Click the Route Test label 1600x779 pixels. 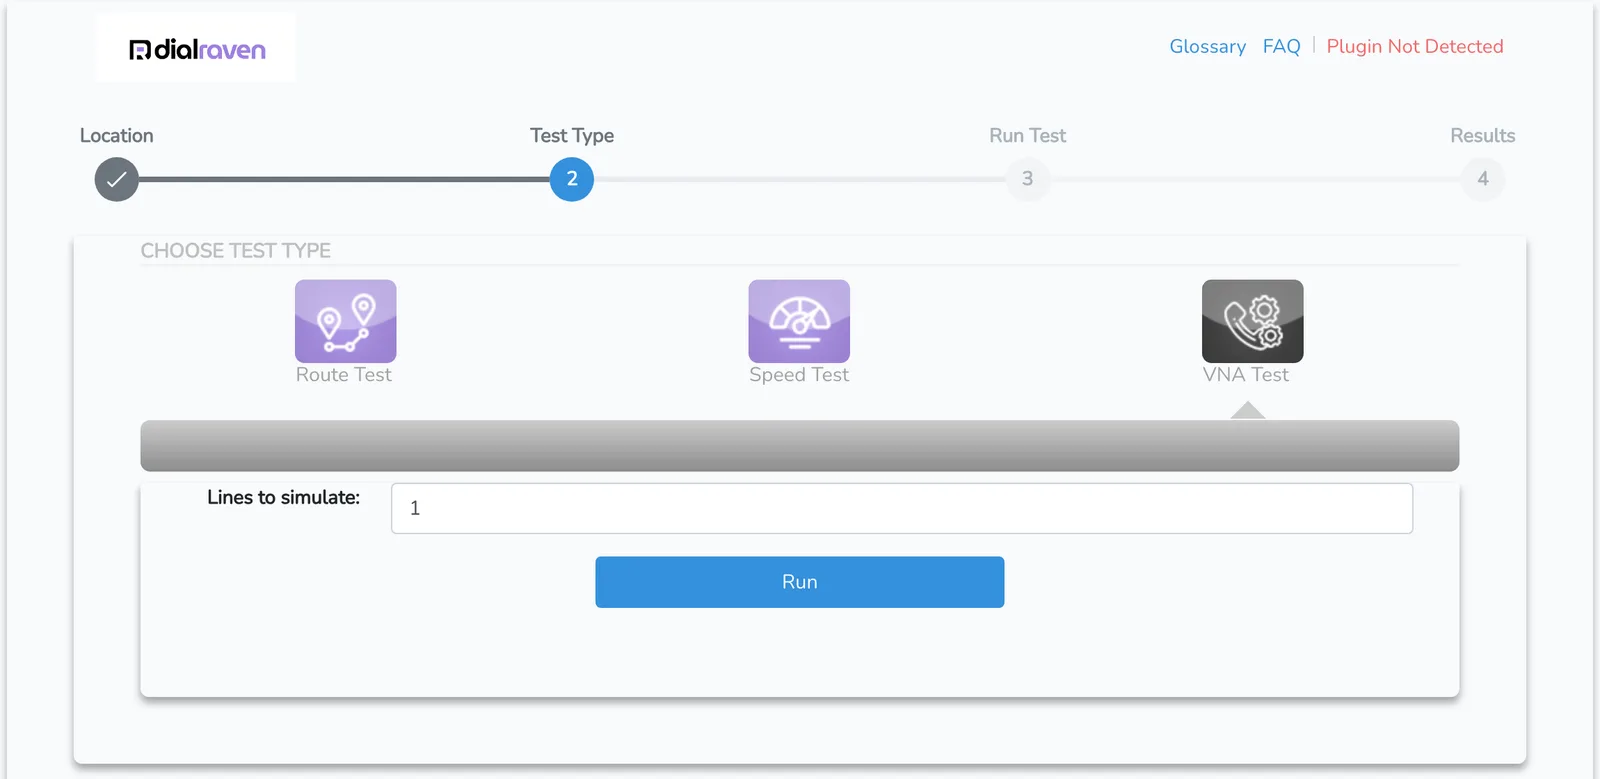[344, 374]
